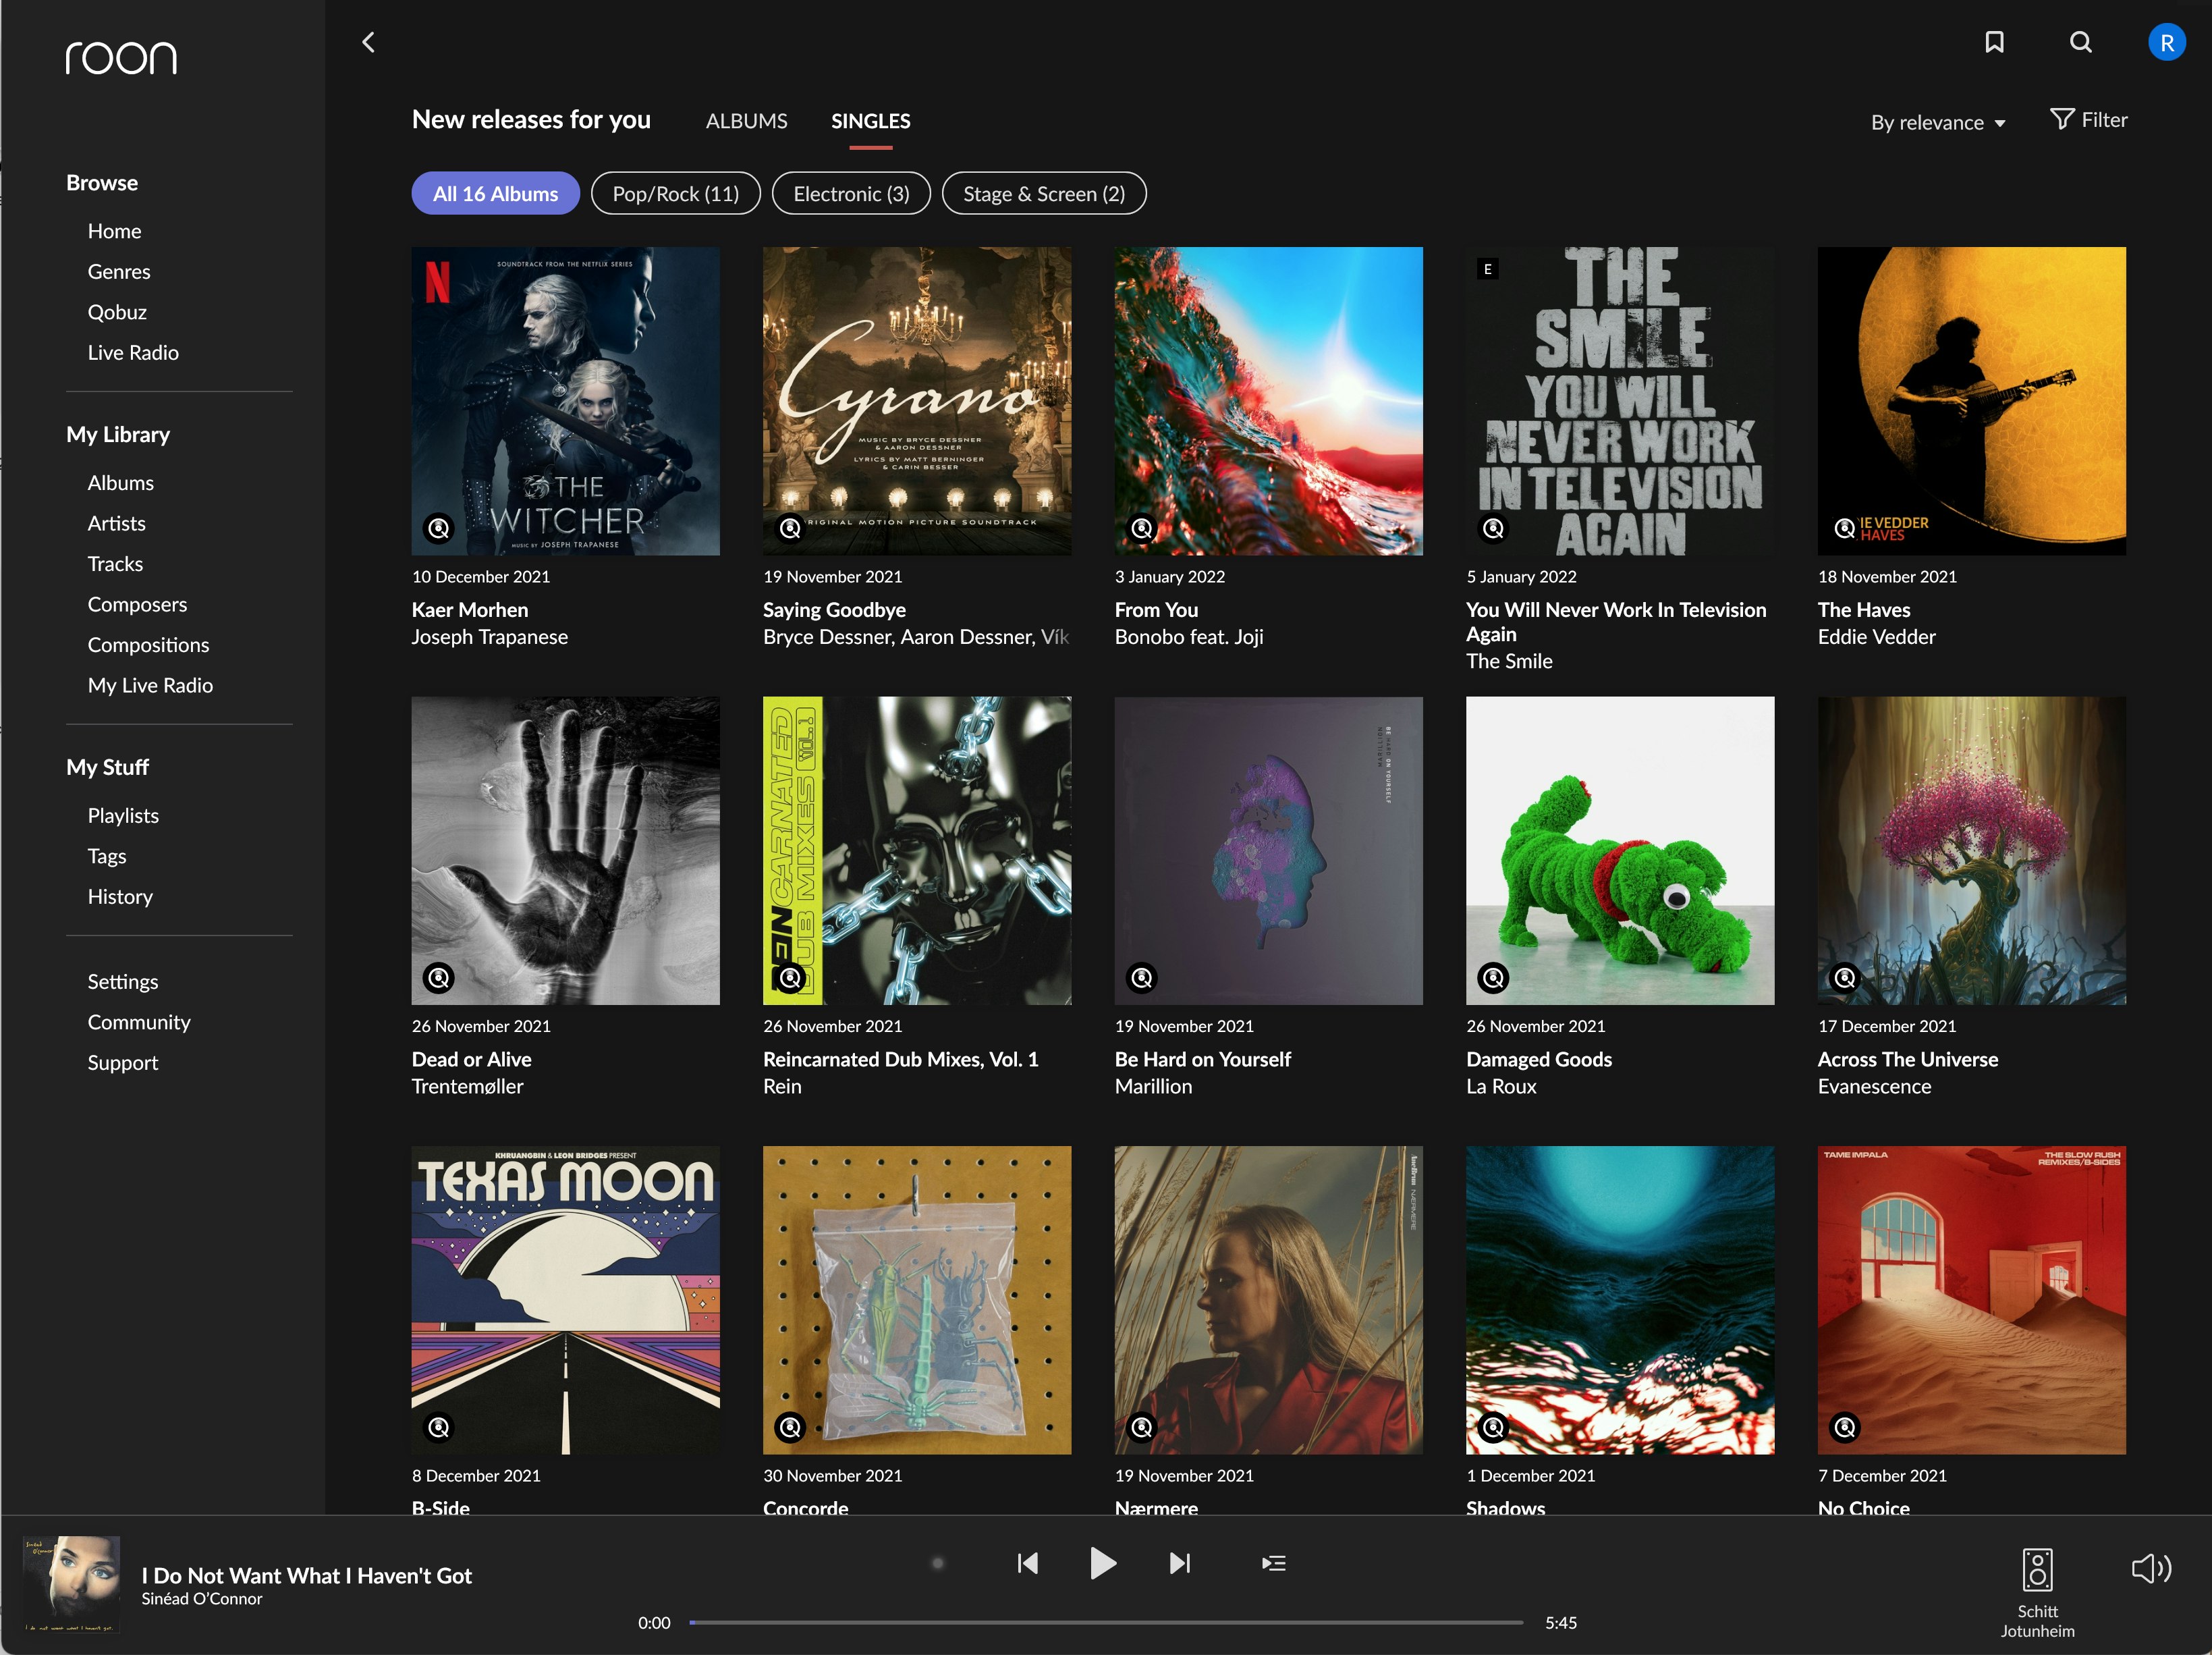Open the Filter options
Screen dimensions: 2212x1655
click(x=2089, y=120)
